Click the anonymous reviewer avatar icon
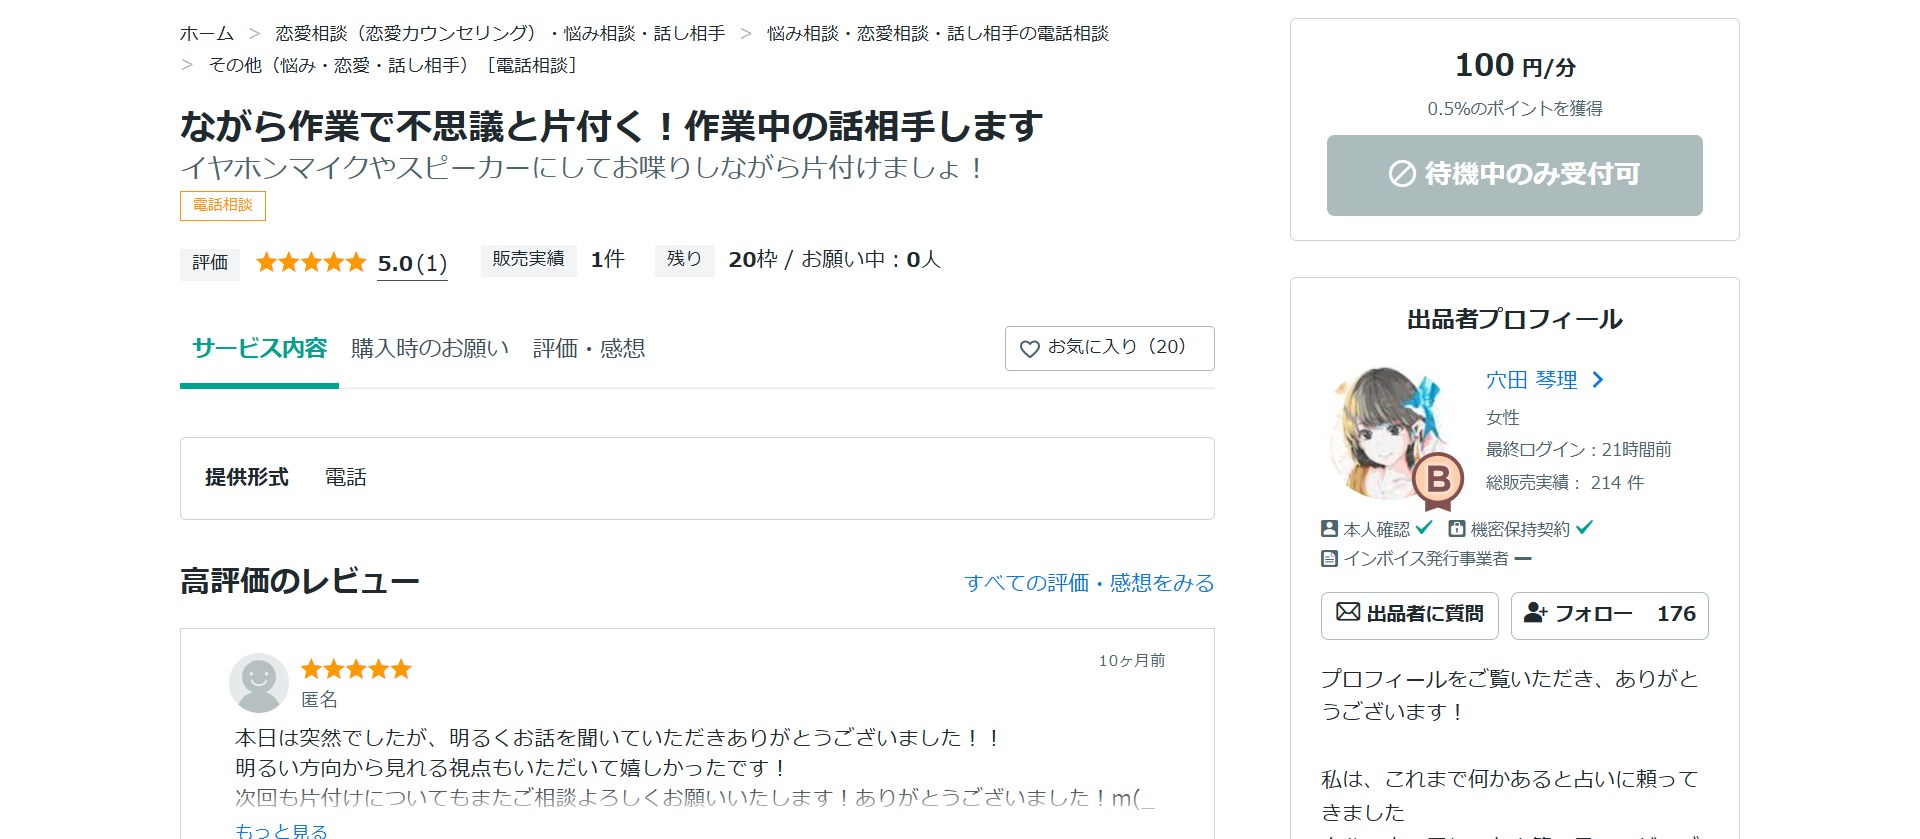The height and width of the screenshot is (839, 1920). pos(259,683)
